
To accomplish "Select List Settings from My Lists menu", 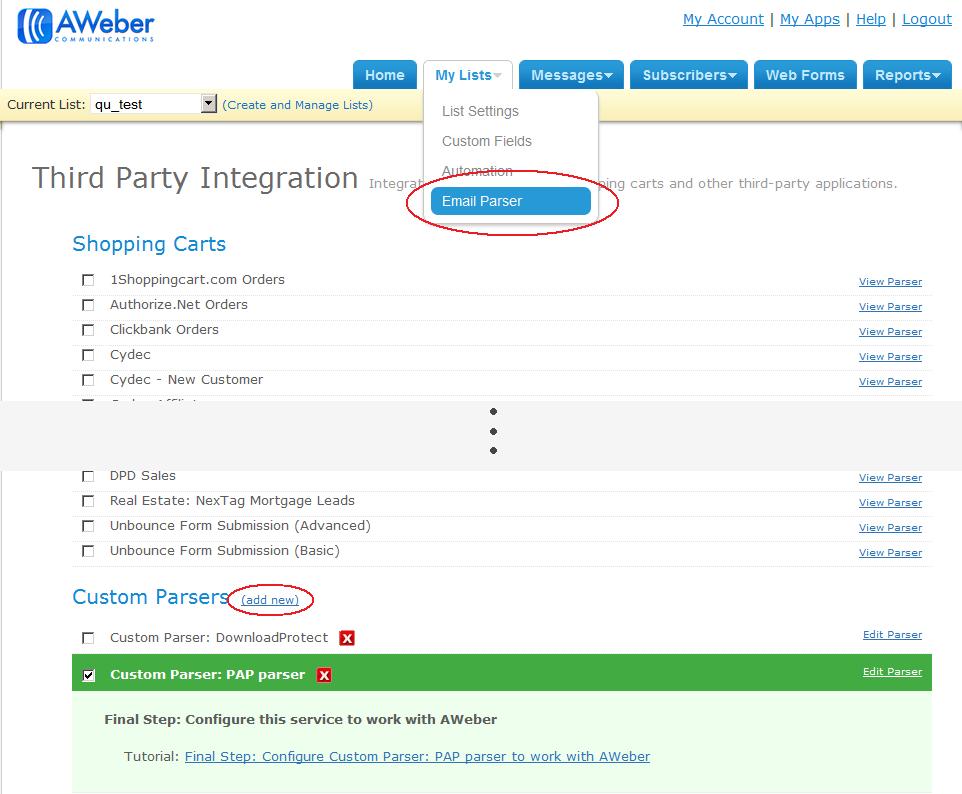I will 480,111.
